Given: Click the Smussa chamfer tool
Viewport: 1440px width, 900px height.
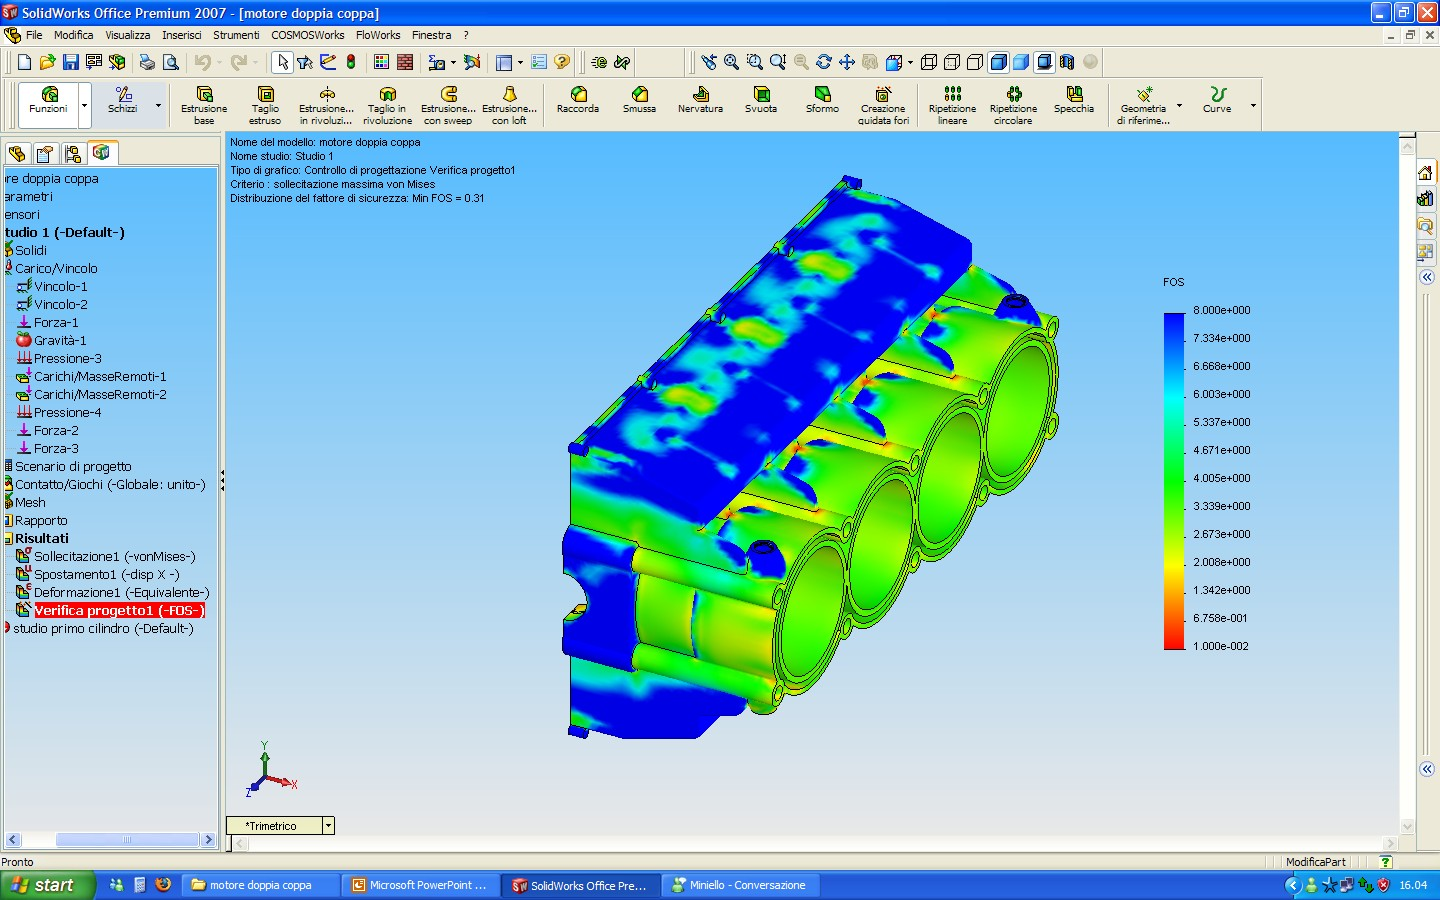Looking at the screenshot, I should coord(639,100).
